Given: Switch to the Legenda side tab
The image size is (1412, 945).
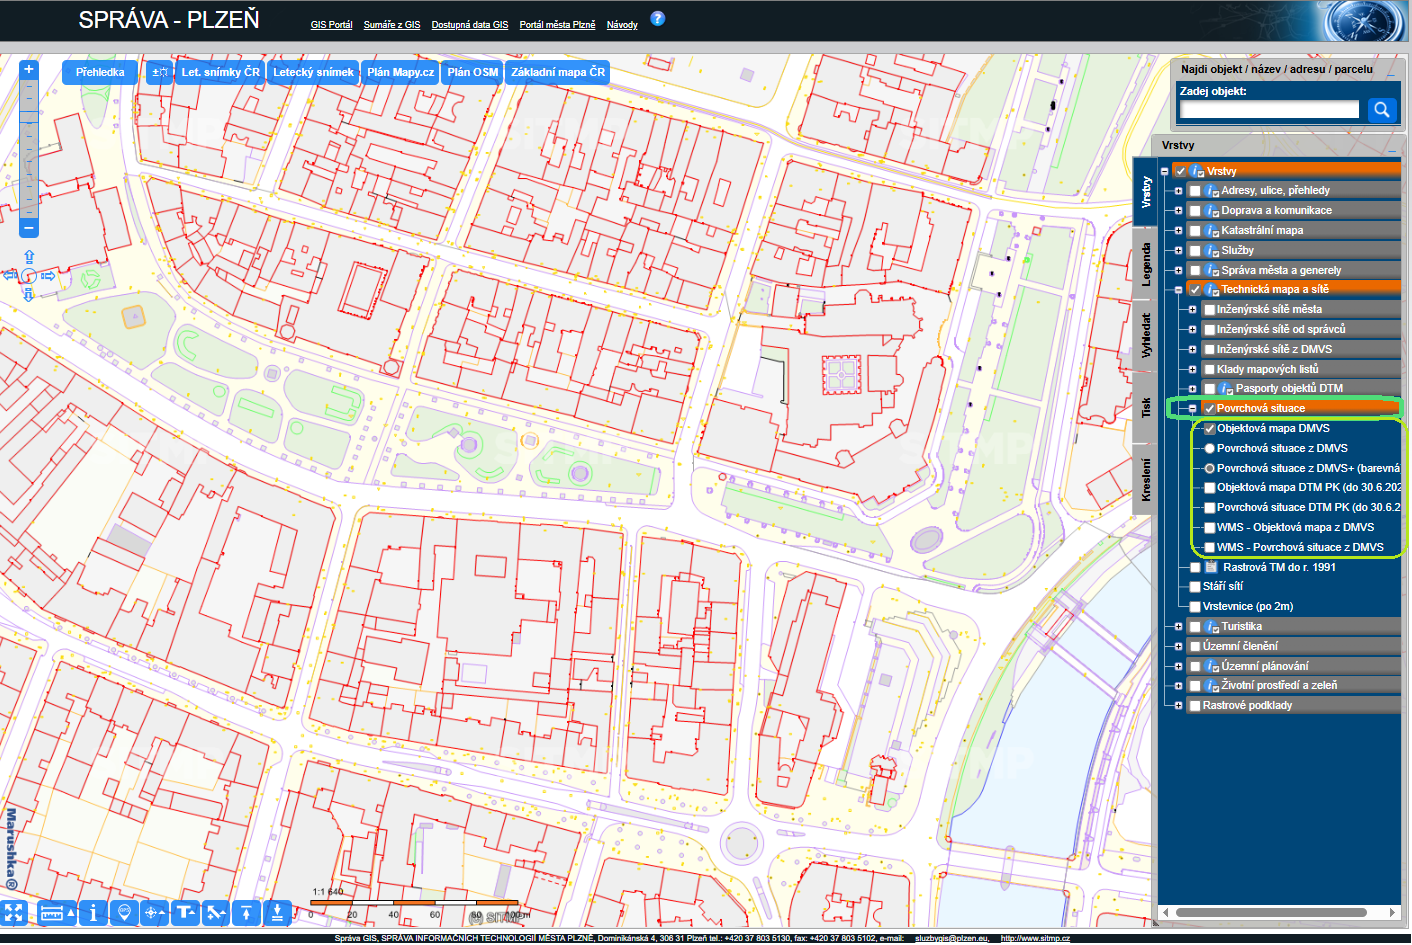Looking at the screenshot, I should (x=1145, y=264).
